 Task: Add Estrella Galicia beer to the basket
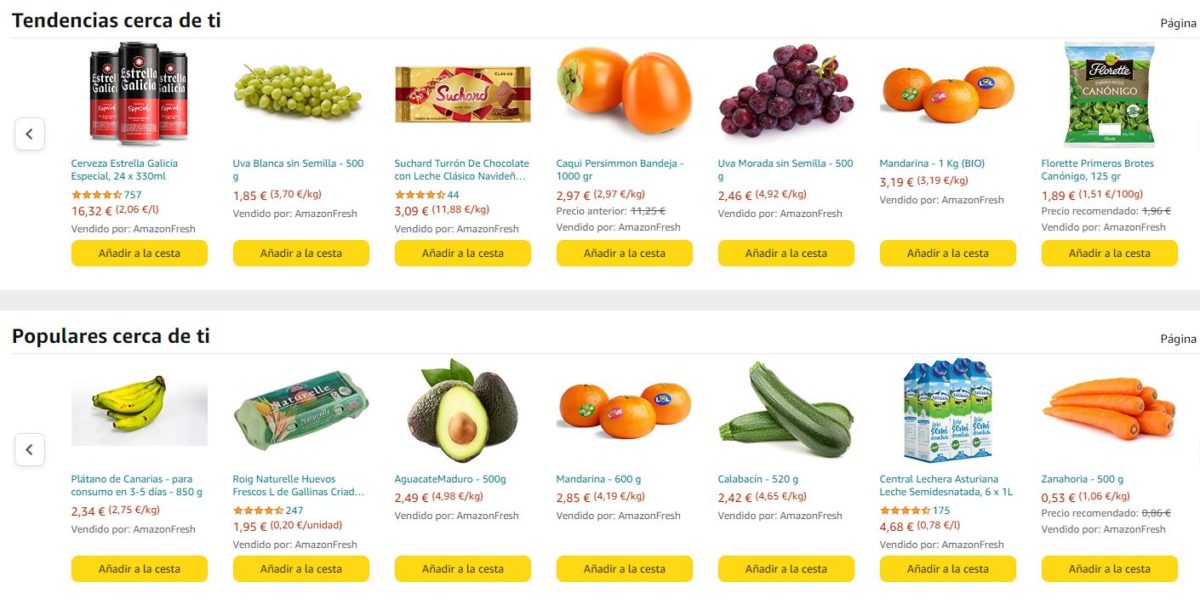pos(139,254)
